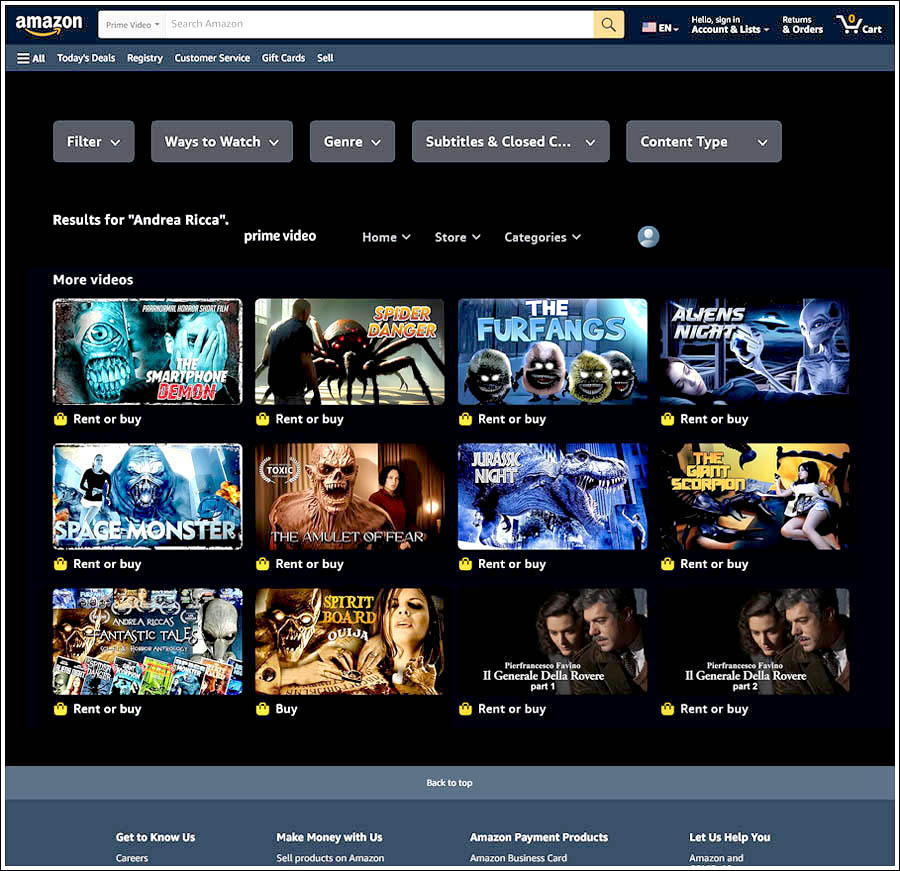Click the Let Us Help You heading
Image resolution: width=900 pixels, height=871 pixels.
click(730, 837)
